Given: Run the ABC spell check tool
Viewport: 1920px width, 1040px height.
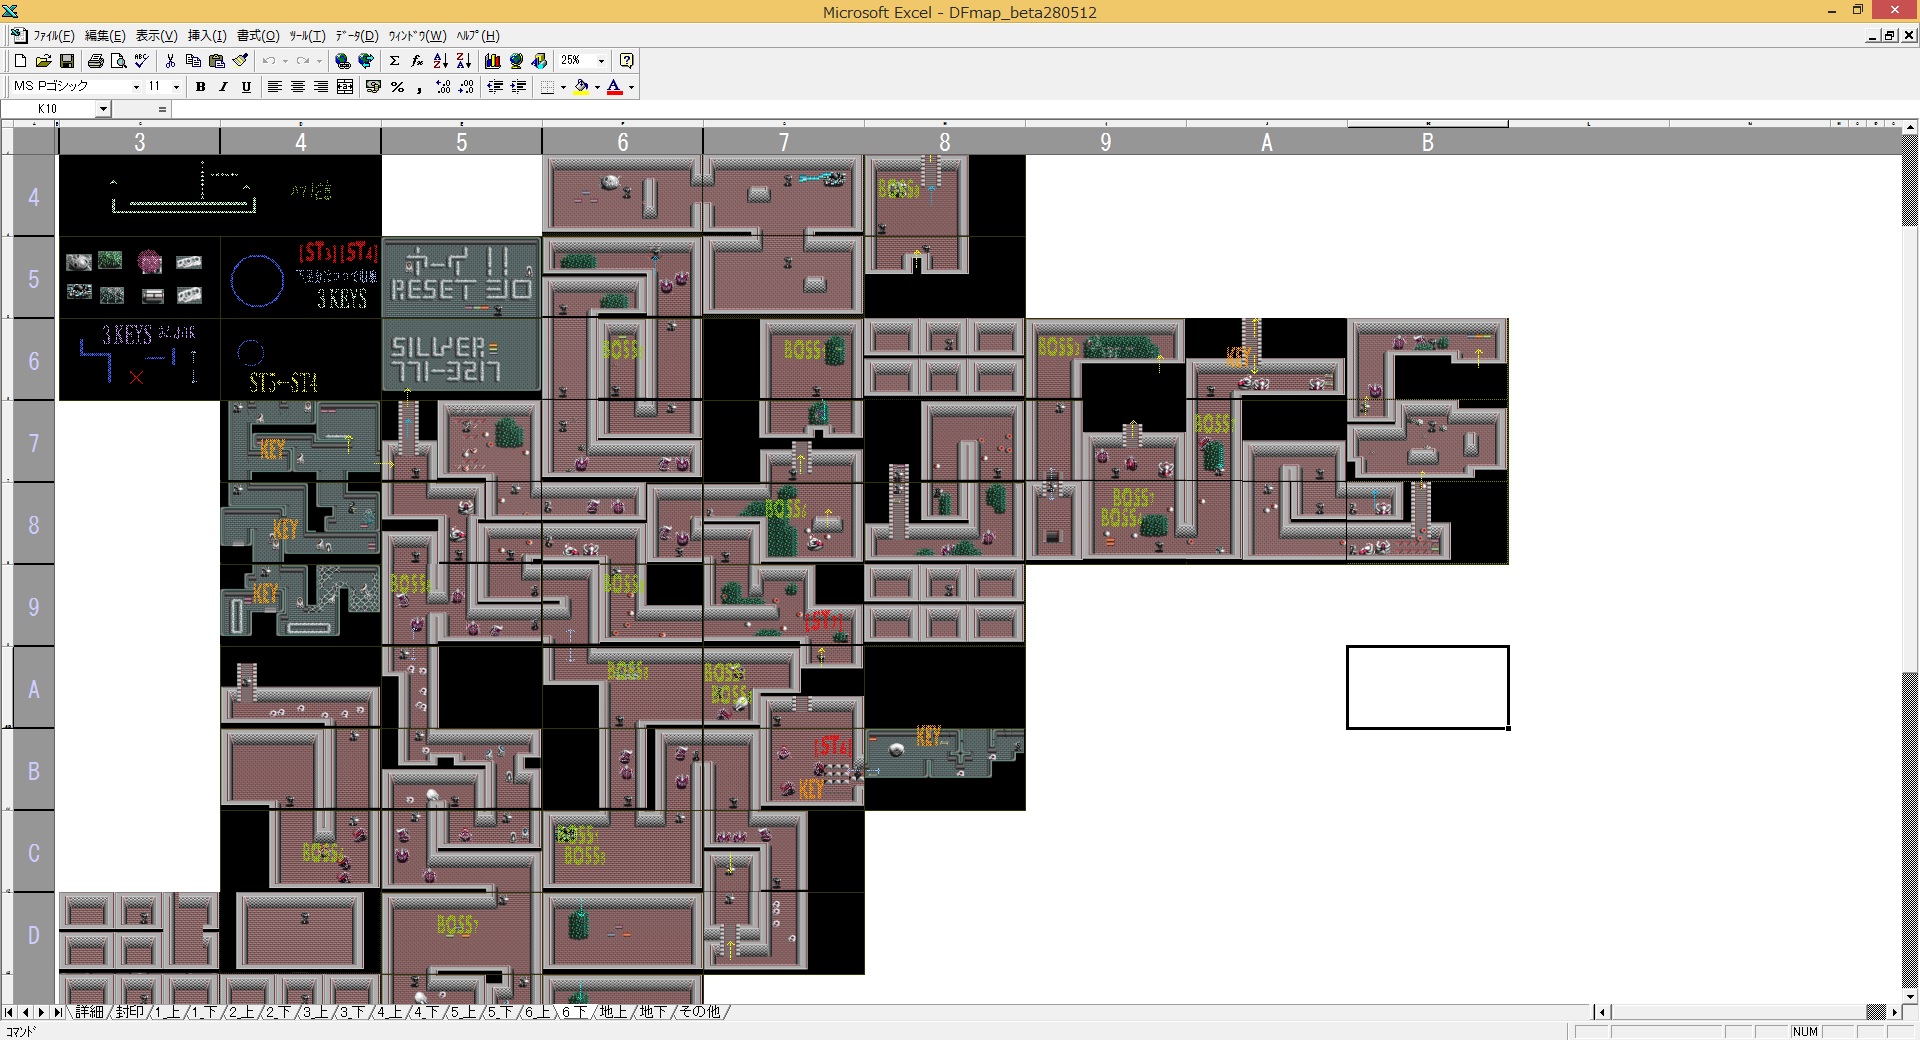Looking at the screenshot, I should point(142,61).
